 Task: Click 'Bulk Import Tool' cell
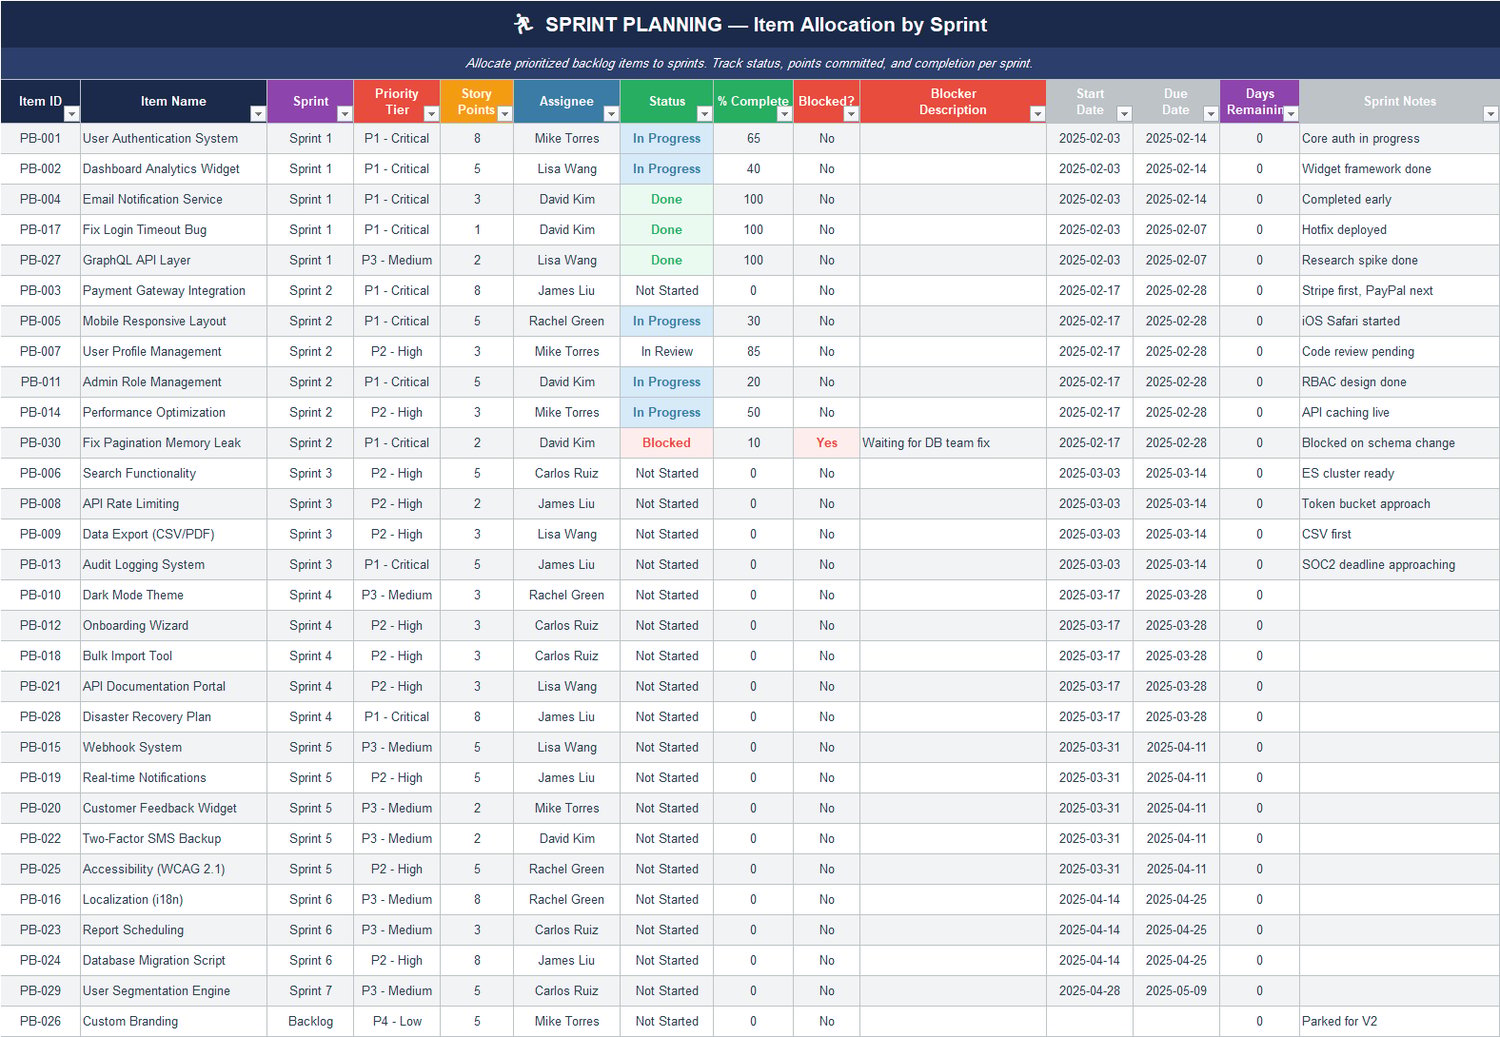coord(173,656)
